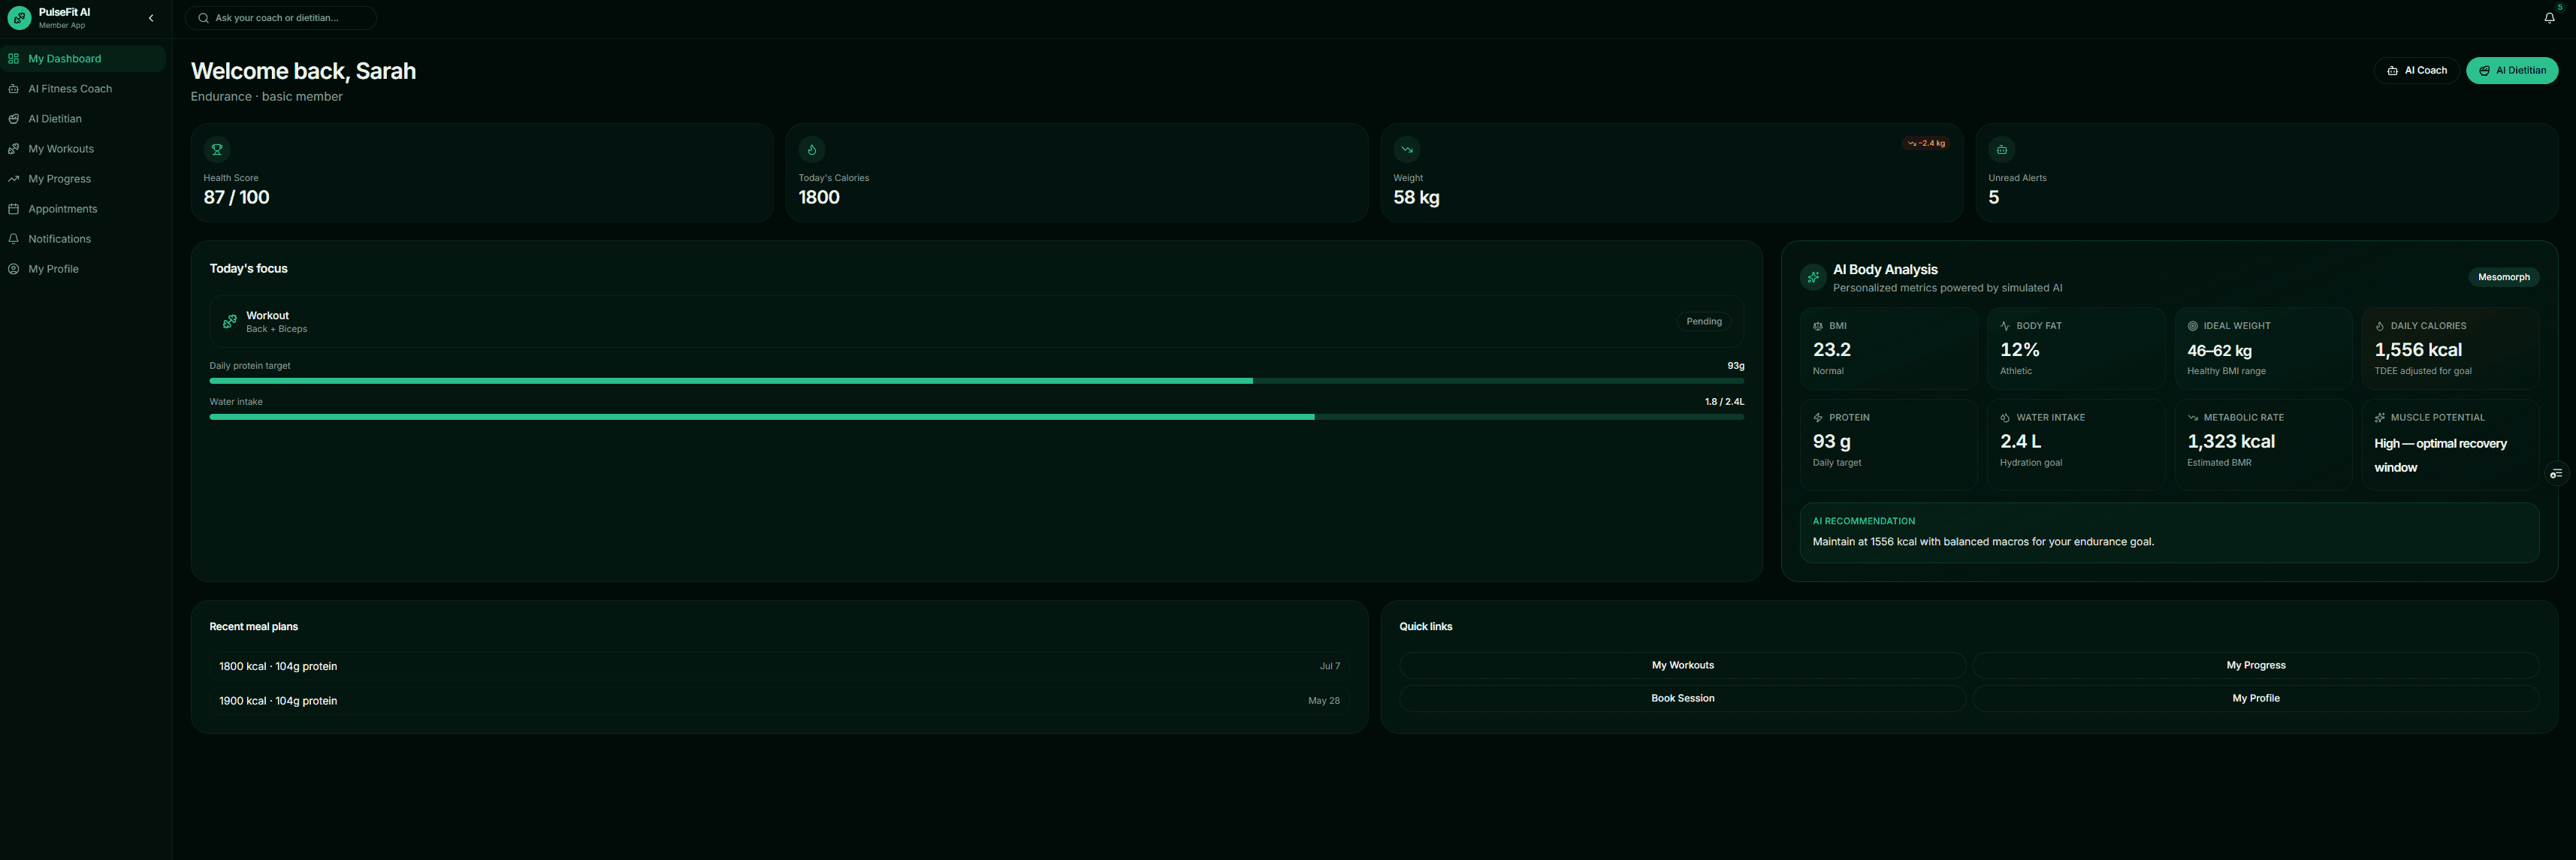Click the Mesomorph body type badge
This screenshot has height=860, width=2576.
click(x=2503, y=278)
